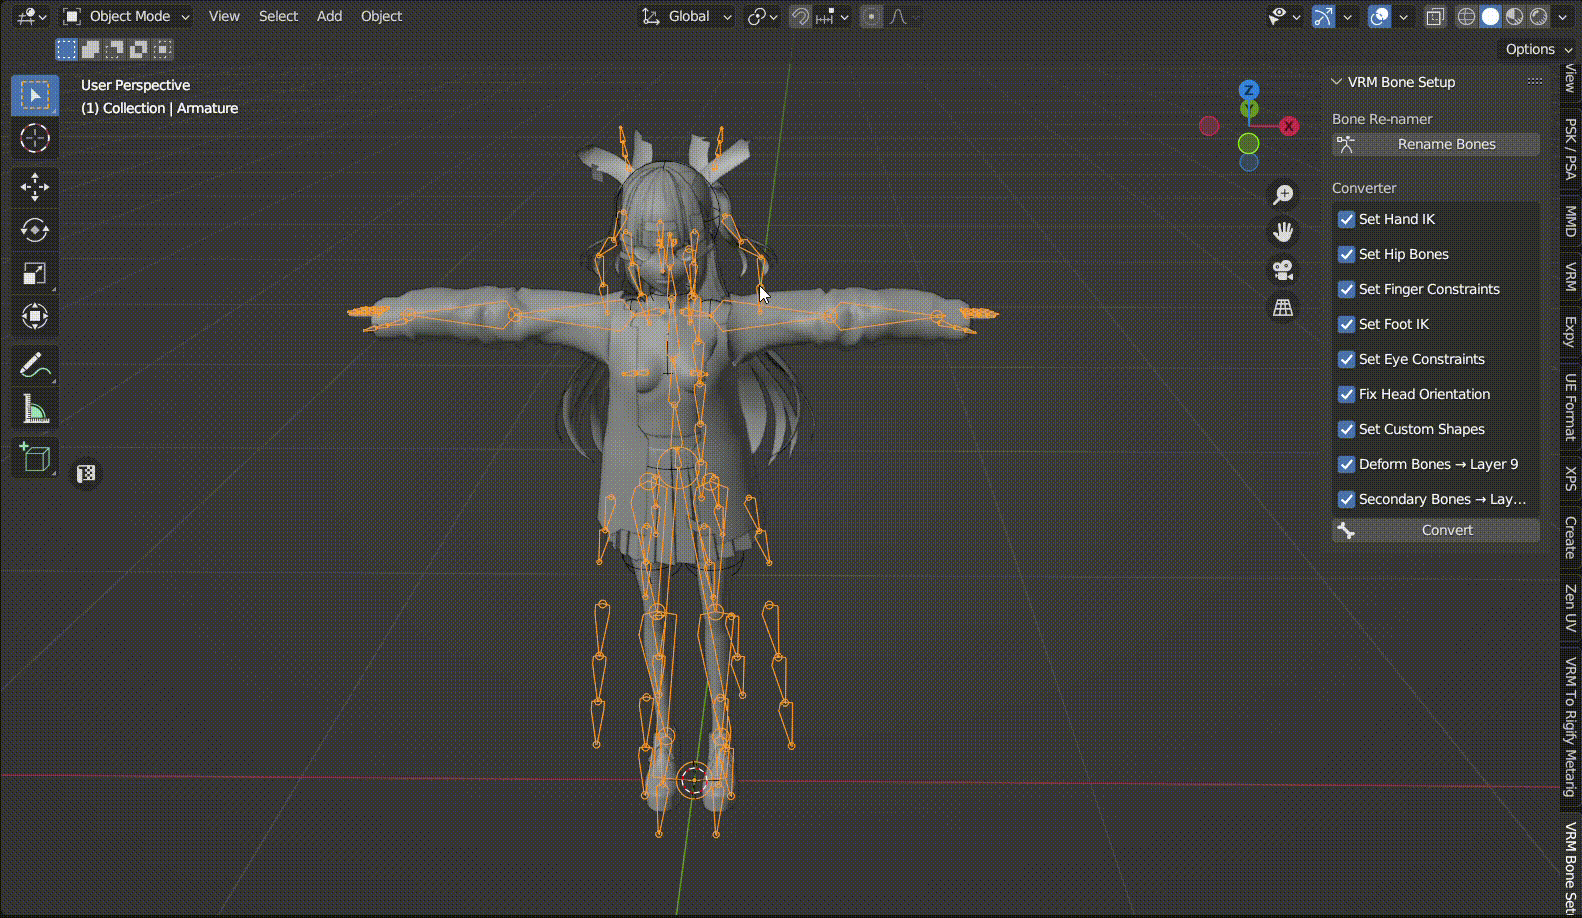Open the Add menu

pyautogui.click(x=329, y=16)
